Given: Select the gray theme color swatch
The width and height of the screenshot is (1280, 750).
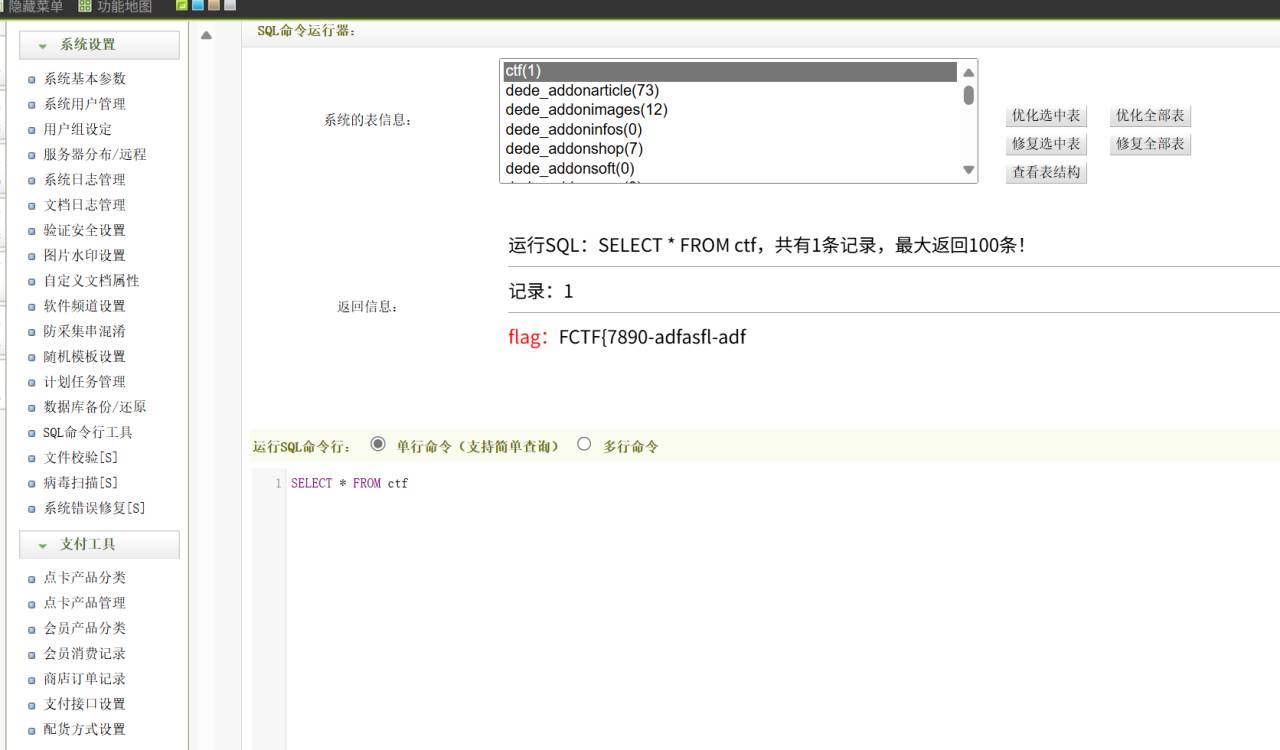Looking at the screenshot, I should click(x=230, y=5).
